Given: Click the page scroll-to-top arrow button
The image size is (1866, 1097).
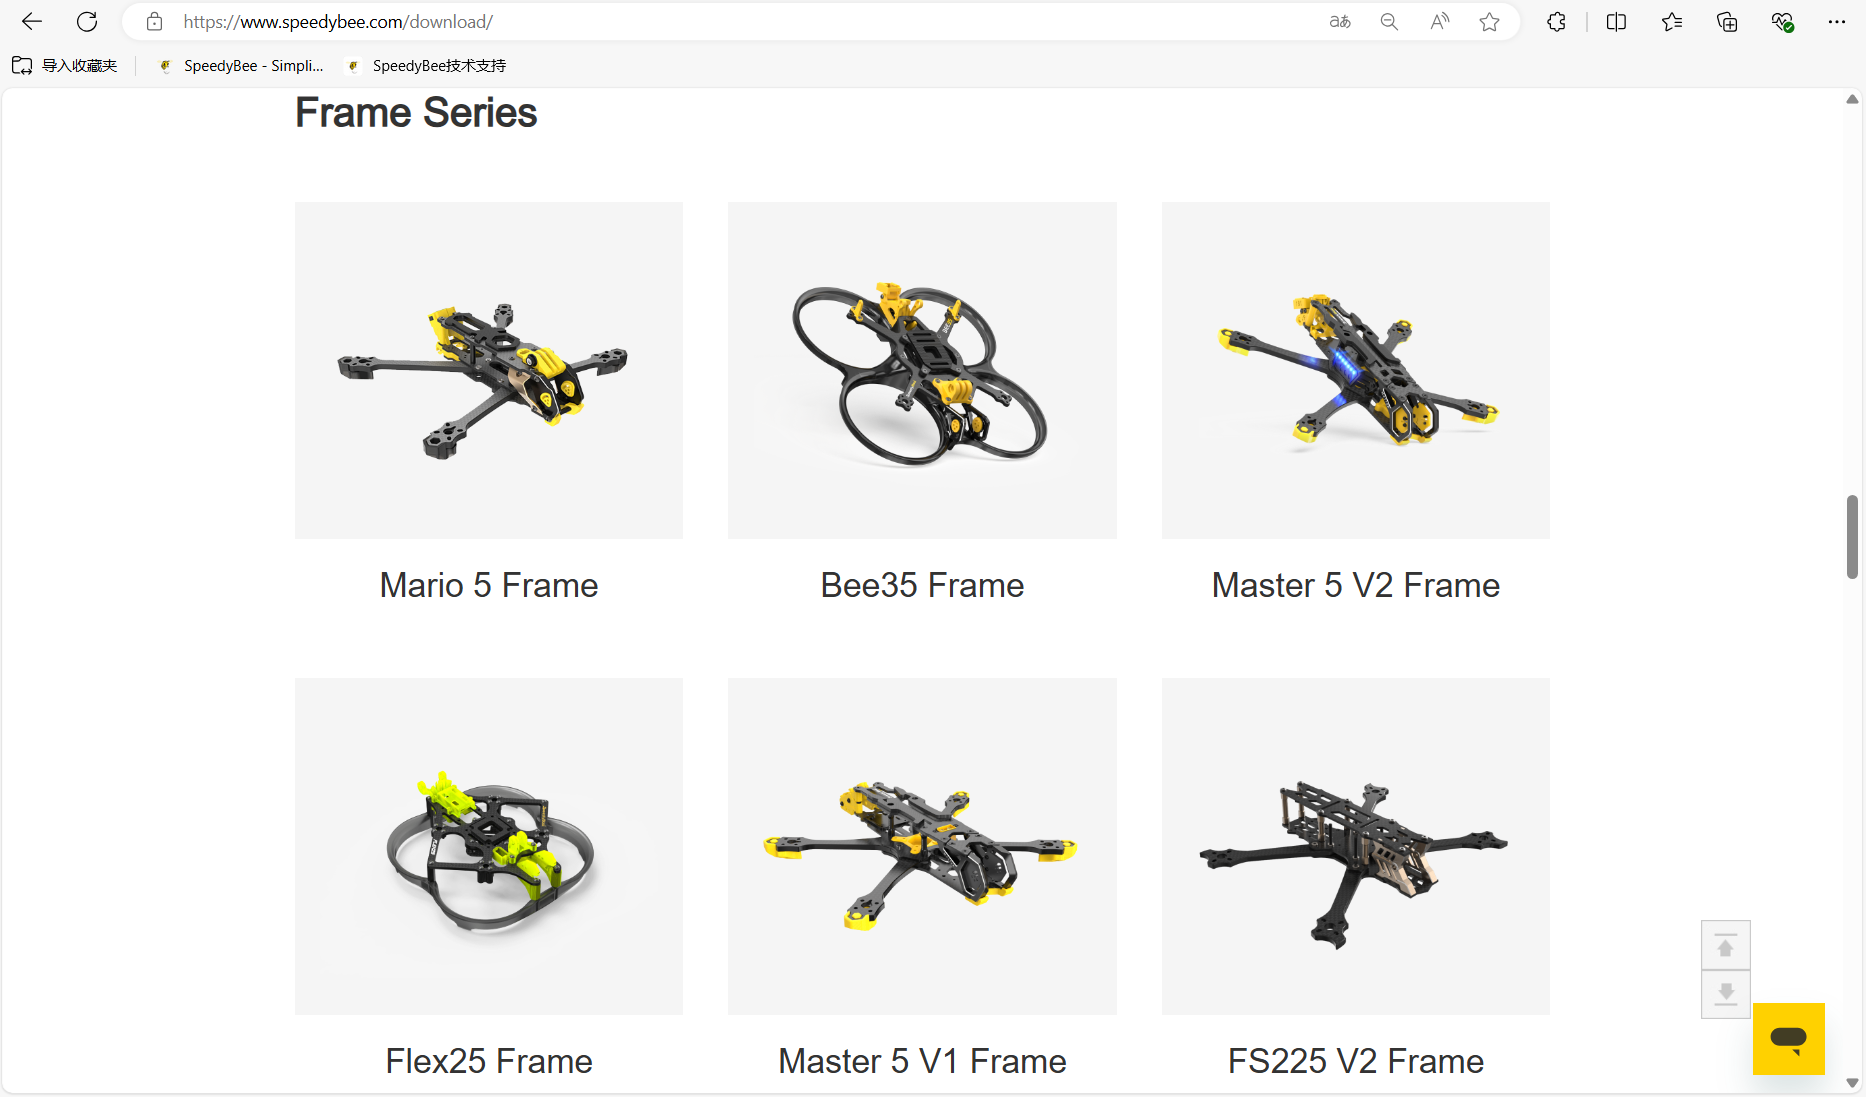Looking at the screenshot, I should pyautogui.click(x=1726, y=945).
